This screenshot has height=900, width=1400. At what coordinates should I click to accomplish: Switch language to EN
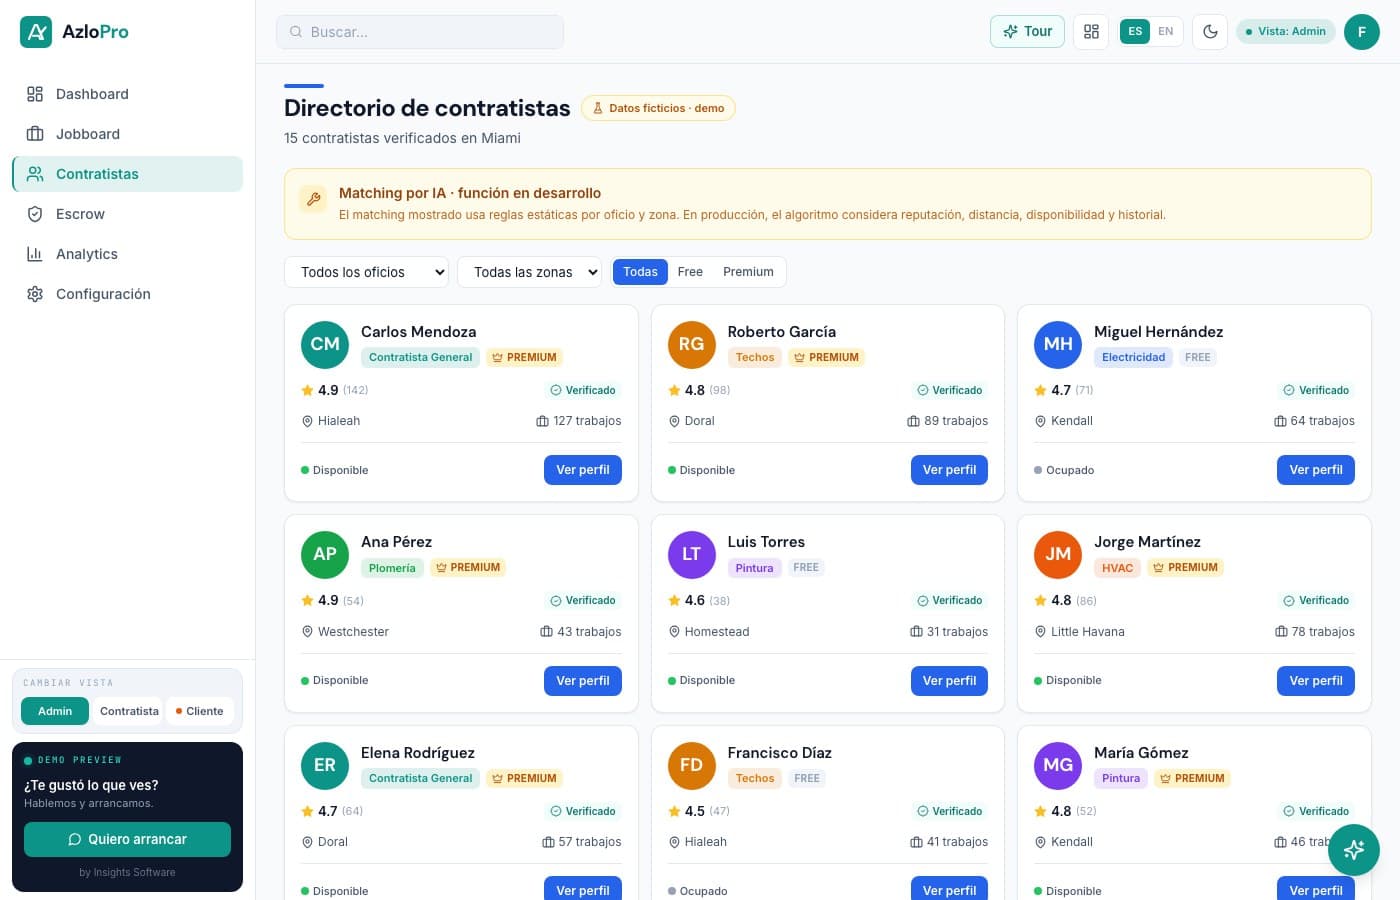click(x=1166, y=32)
